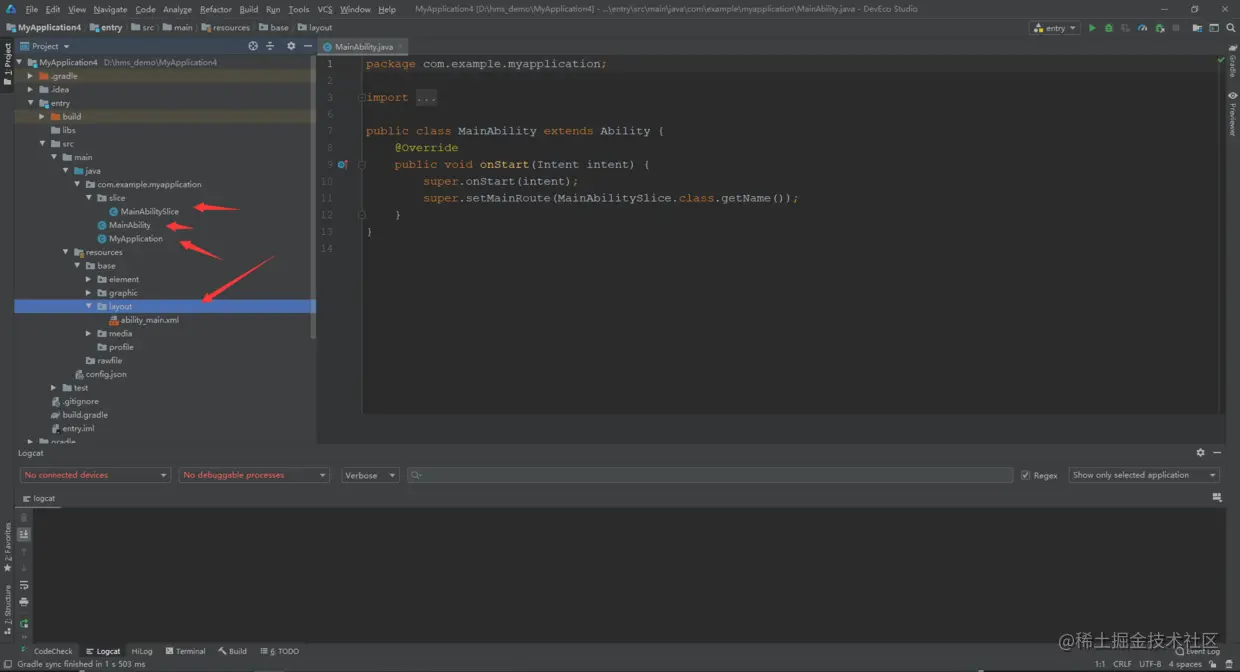Click the UTF-8 encoding in status bar
Viewport: 1240px width, 672px height.
coord(1150,664)
